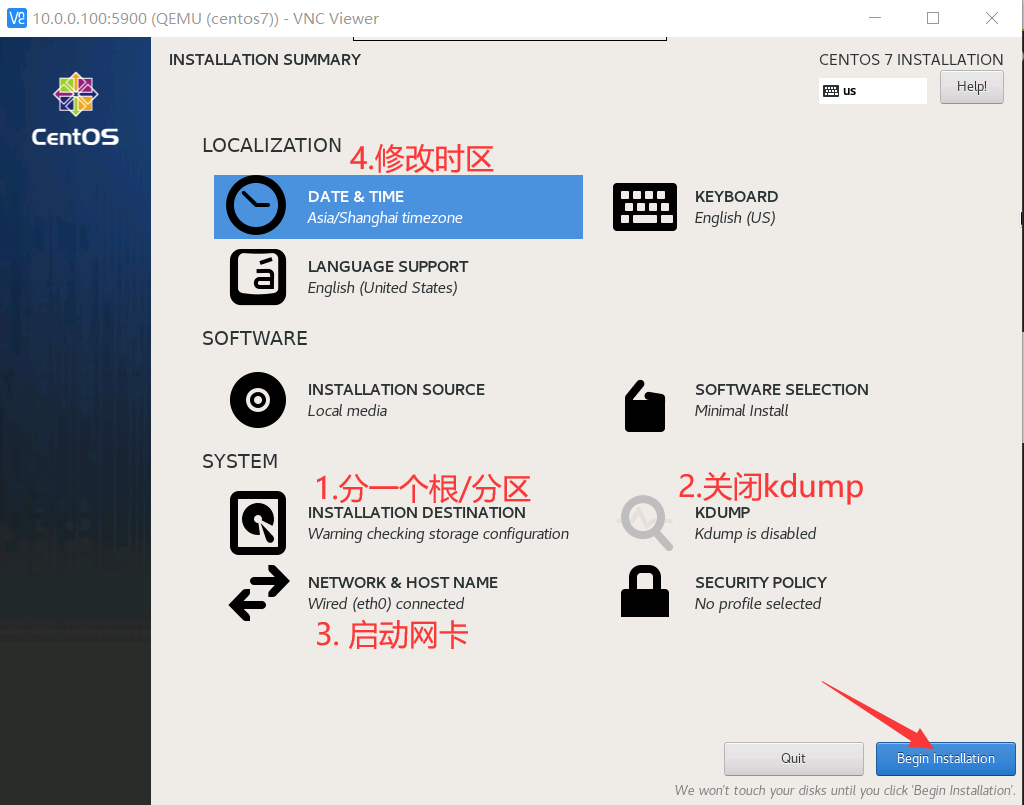
Task: Select the SOFTWARE SELECTION label
Action: pyautogui.click(x=782, y=390)
